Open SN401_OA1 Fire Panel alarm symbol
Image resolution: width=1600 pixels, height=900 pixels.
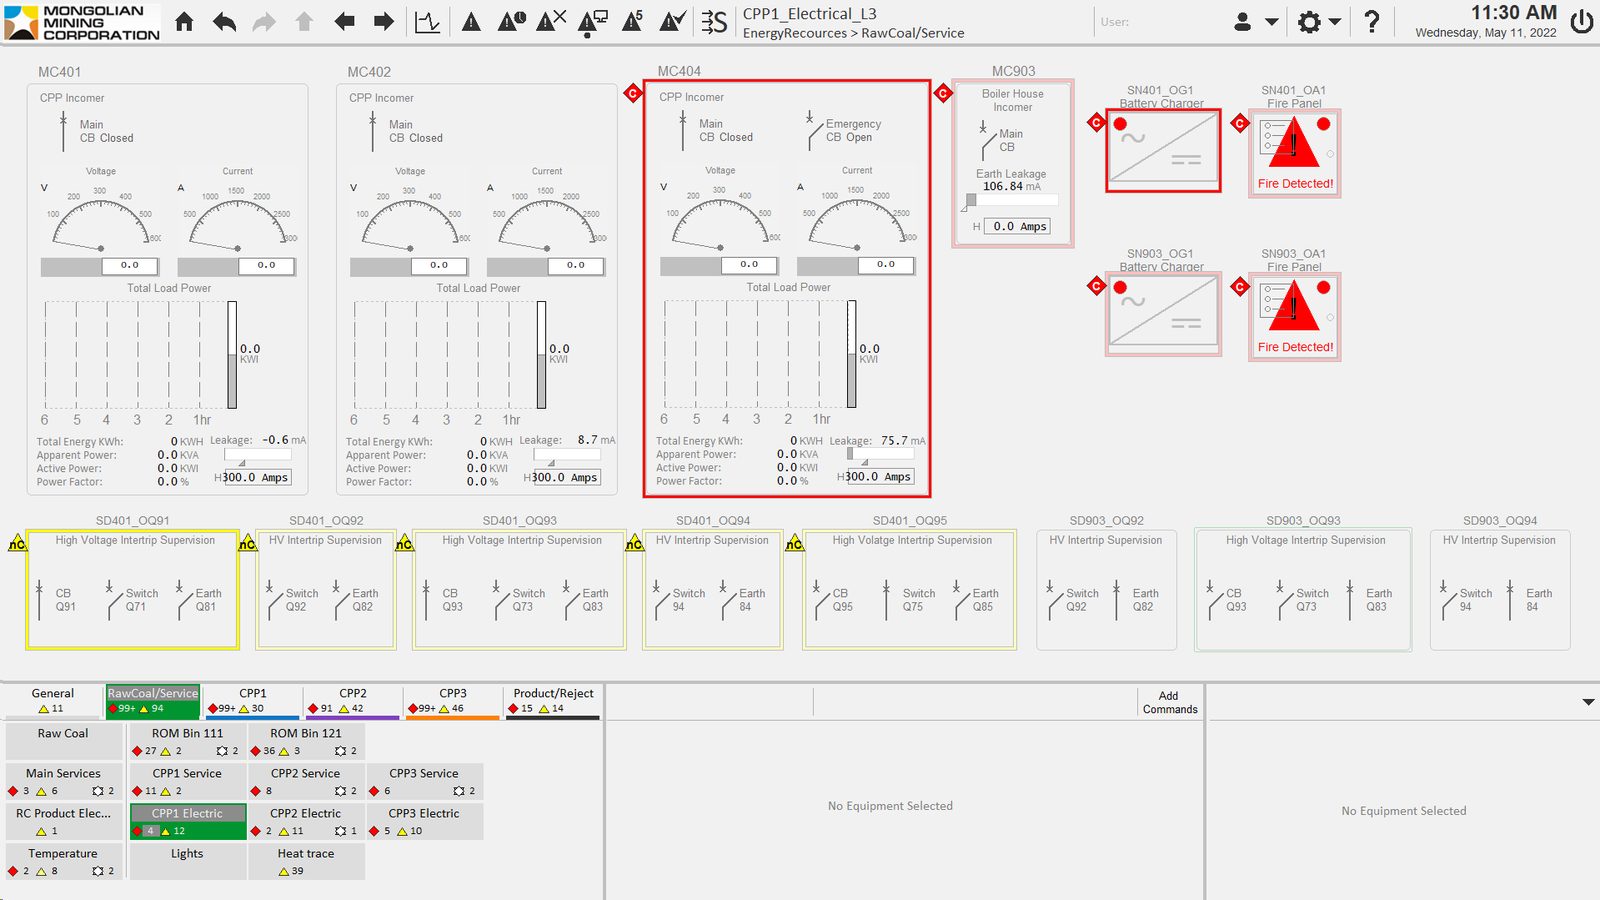point(1295,154)
